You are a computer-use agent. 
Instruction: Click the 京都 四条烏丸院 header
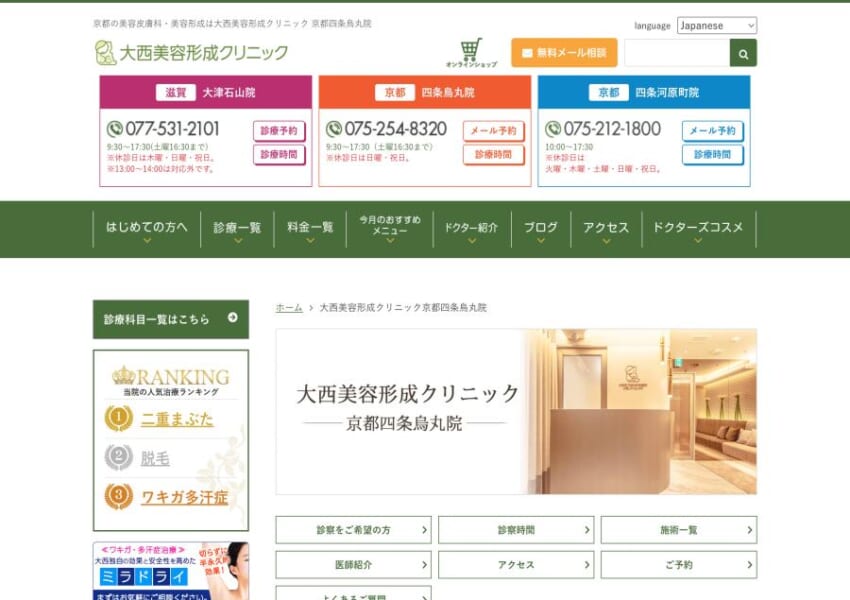click(424, 92)
